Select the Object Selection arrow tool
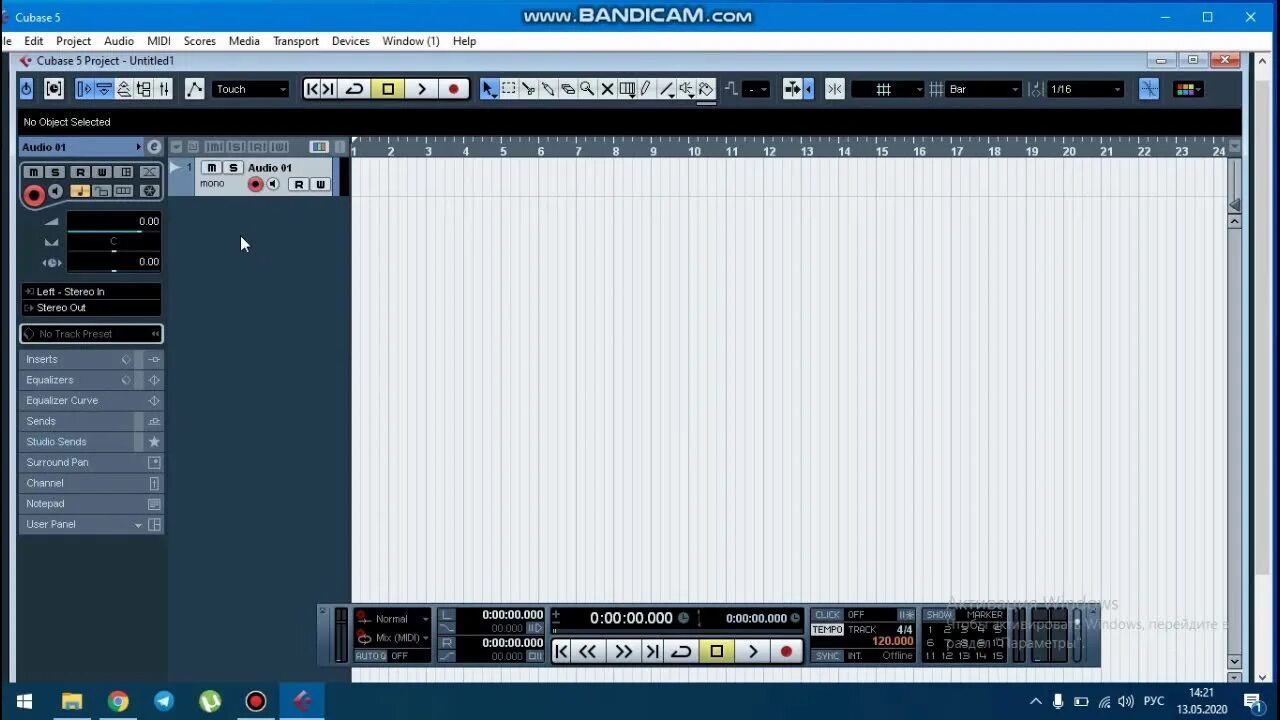 click(x=488, y=89)
